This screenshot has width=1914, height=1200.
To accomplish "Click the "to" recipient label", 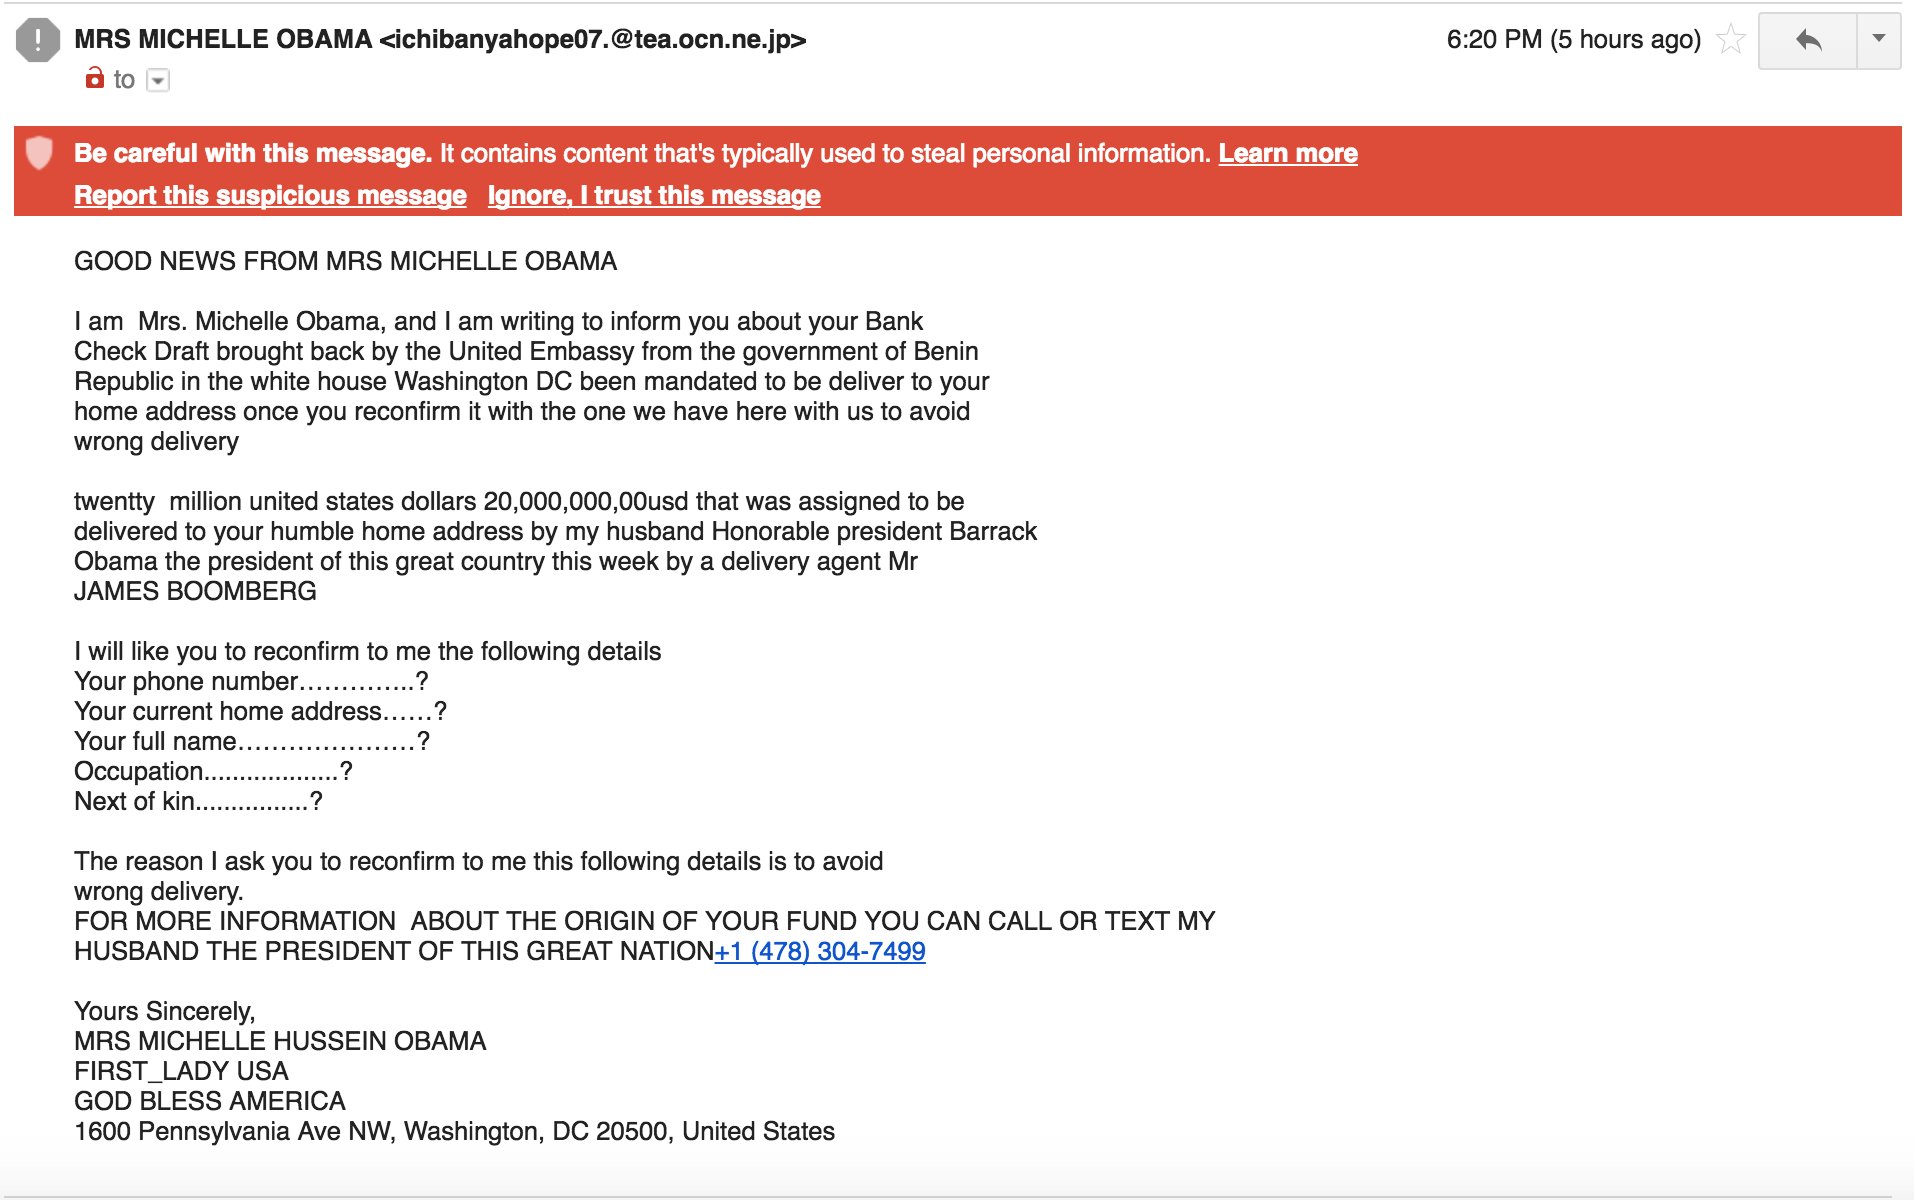I will tap(124, 80).
